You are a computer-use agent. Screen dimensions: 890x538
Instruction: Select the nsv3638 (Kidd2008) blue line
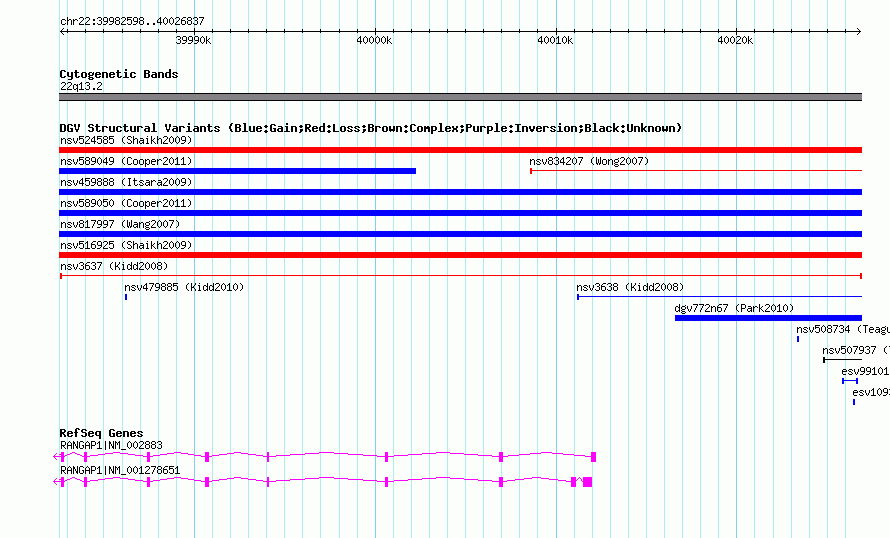[719, 297]
